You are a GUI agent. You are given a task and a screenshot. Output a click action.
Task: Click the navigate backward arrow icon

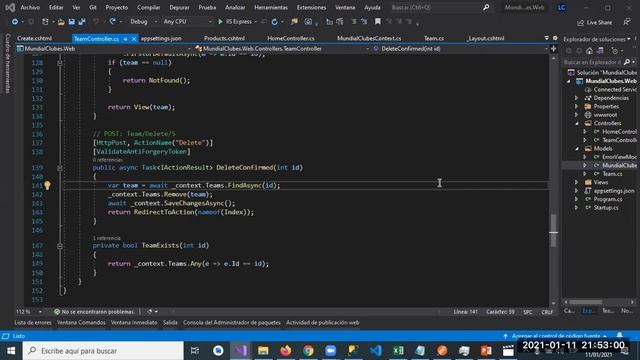pos(15,22)
